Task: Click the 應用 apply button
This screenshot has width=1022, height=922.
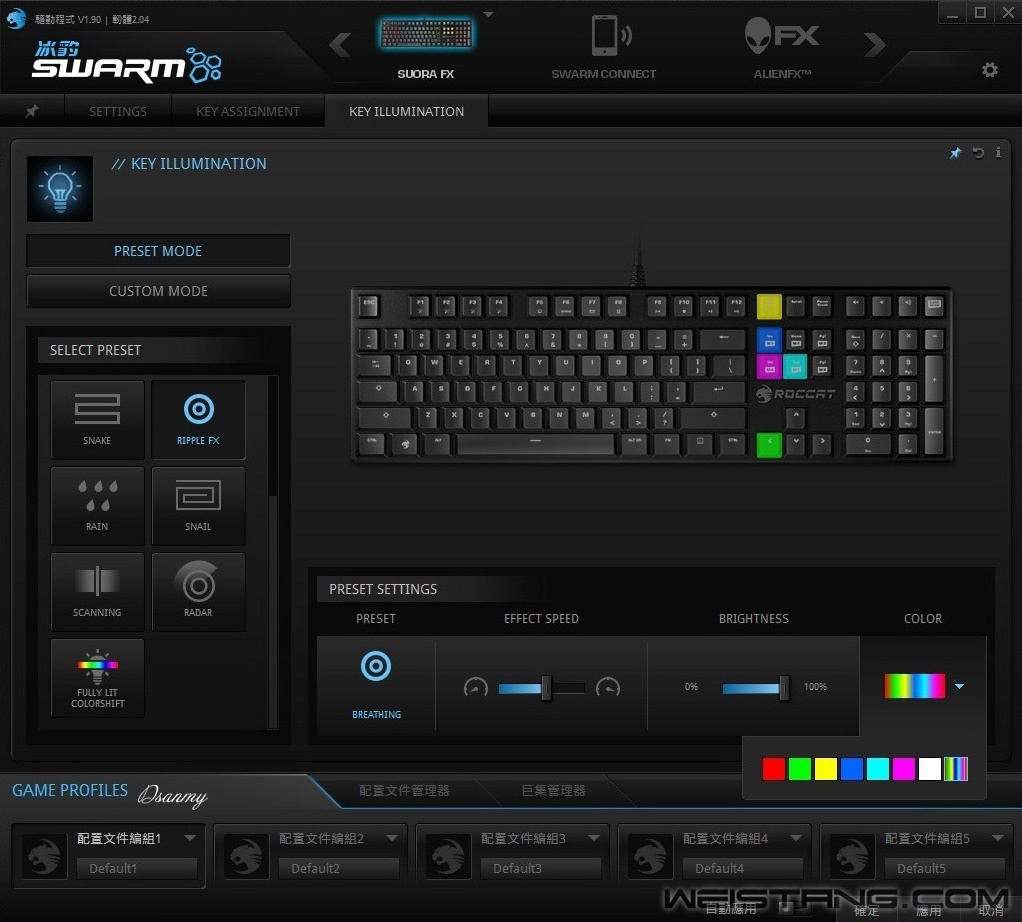Action: 928,910
